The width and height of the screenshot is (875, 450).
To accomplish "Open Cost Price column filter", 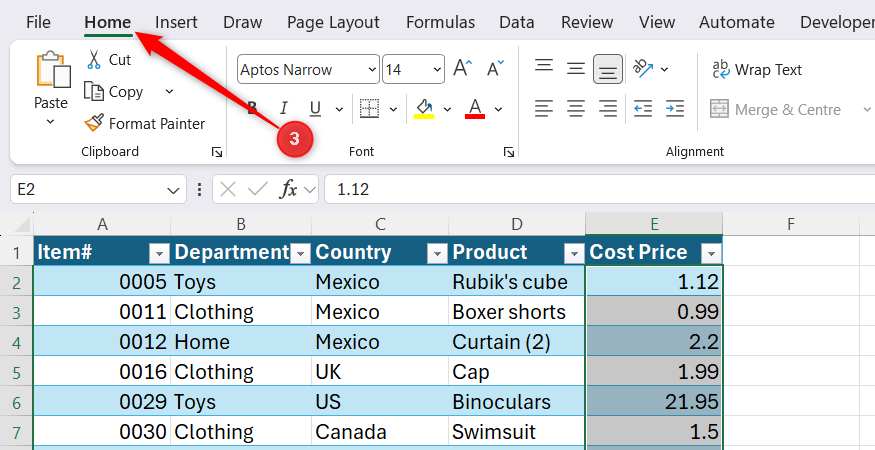I will click(711, 254).
